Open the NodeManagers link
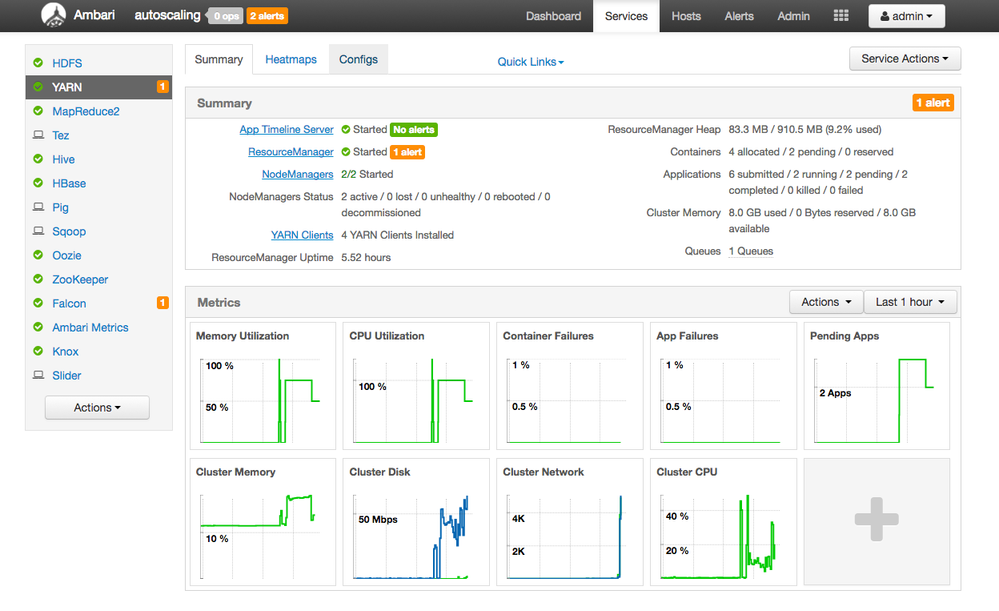The width and height of the screenshot is (999, 611). click(x=298, y=174)
